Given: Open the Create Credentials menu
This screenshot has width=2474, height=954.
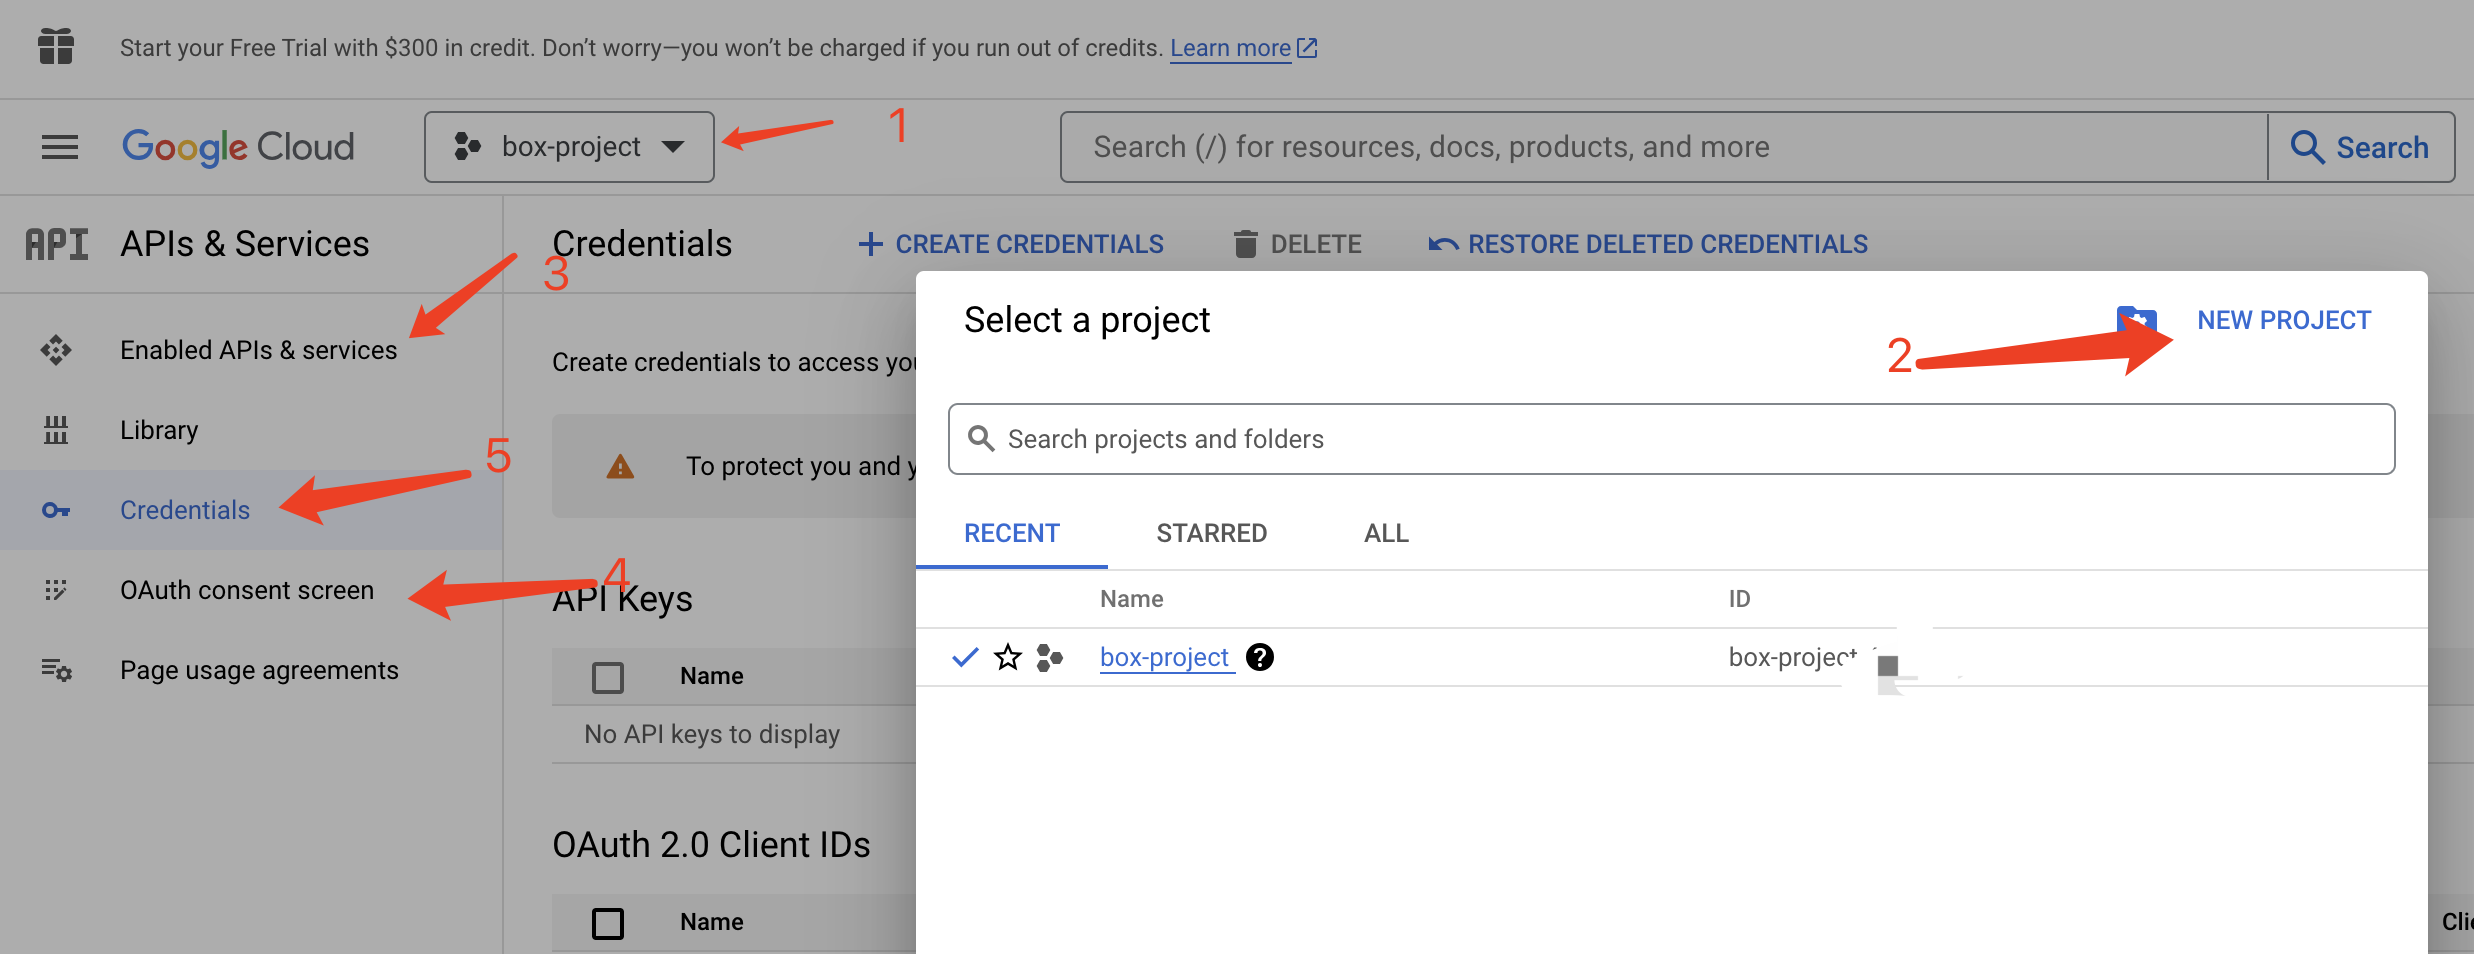Looking at the screenshot, I should click(1011, 244).
